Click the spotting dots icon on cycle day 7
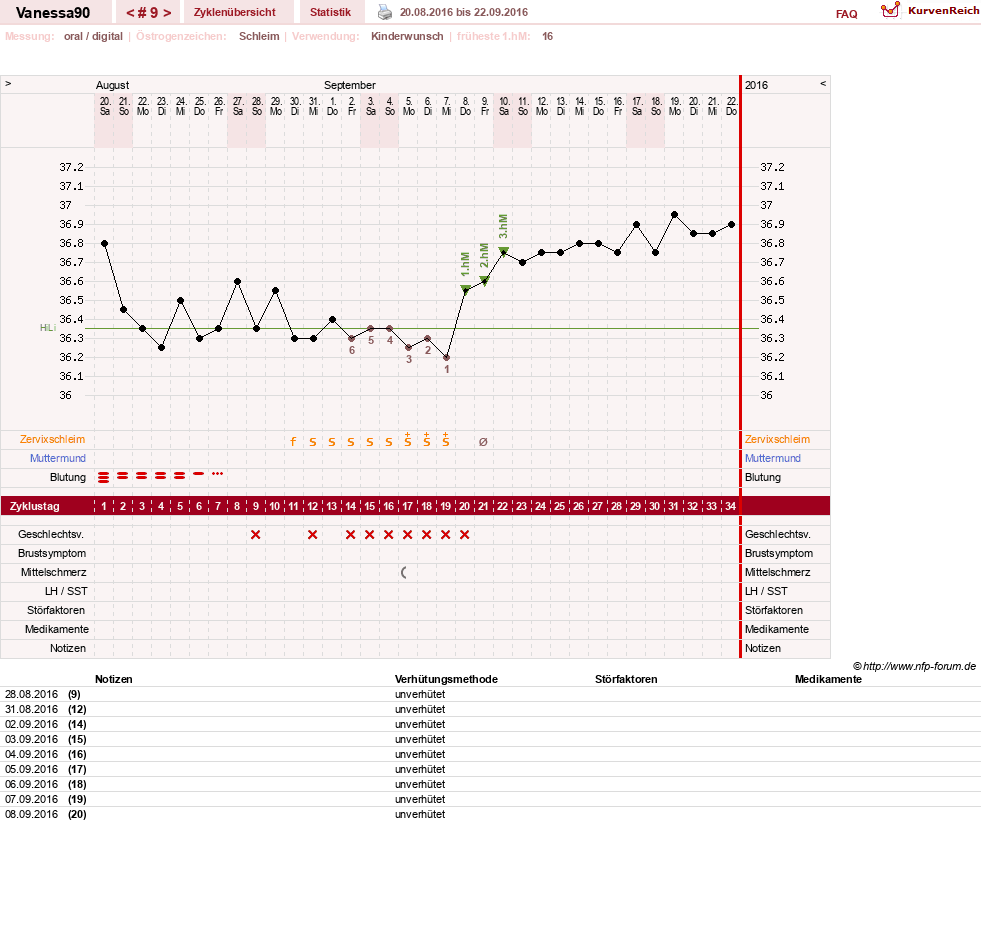 point(218,474)
